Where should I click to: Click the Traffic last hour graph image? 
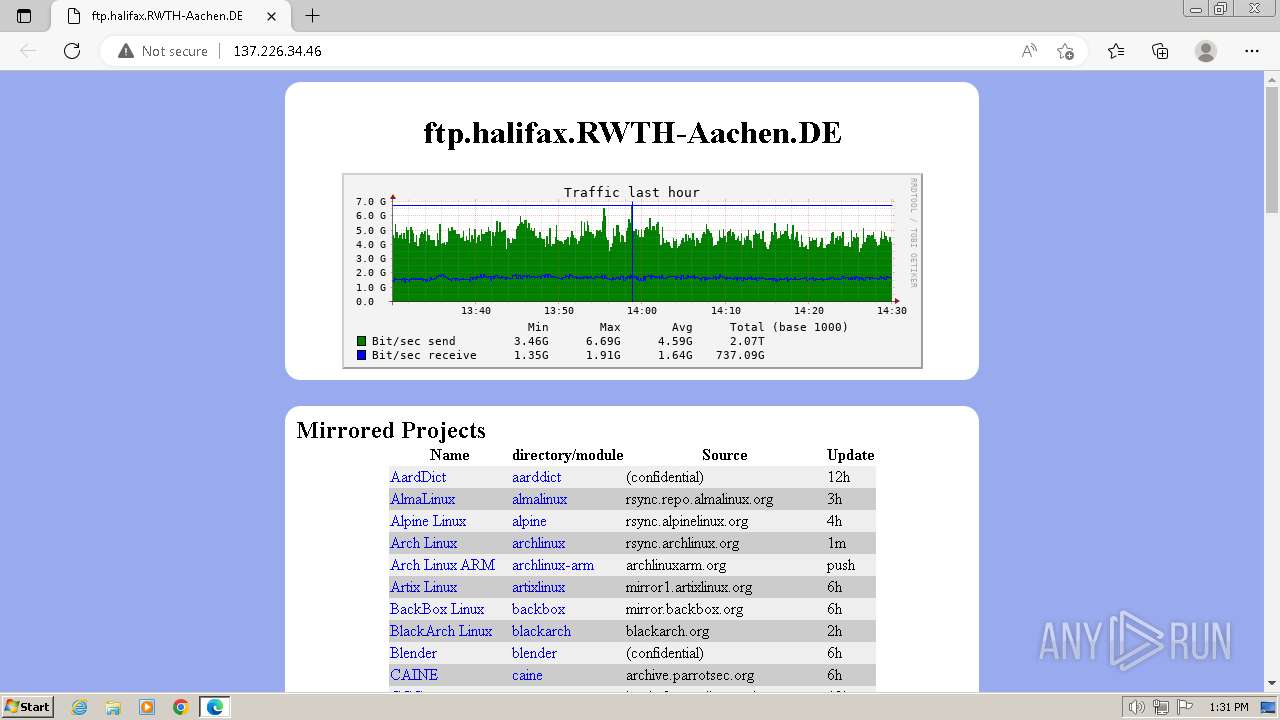click(632, 271)
